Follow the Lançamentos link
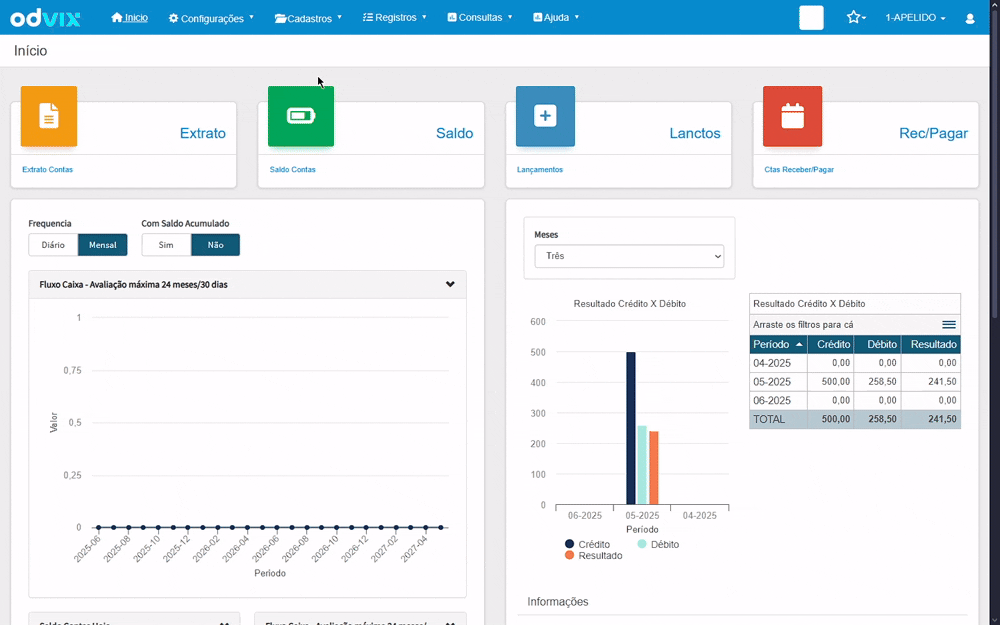Viewport: 1000px width, 625px height. click(540, 170)
